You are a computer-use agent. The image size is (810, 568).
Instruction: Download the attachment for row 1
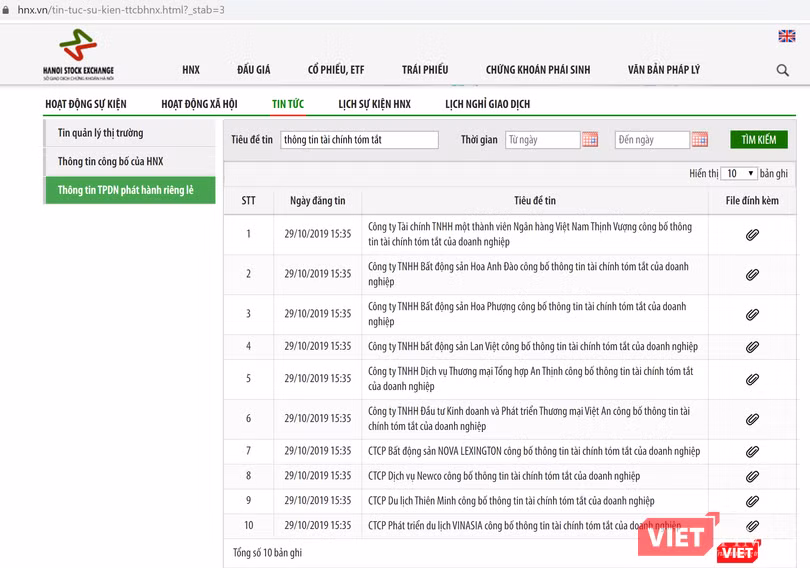coord(752,235)
